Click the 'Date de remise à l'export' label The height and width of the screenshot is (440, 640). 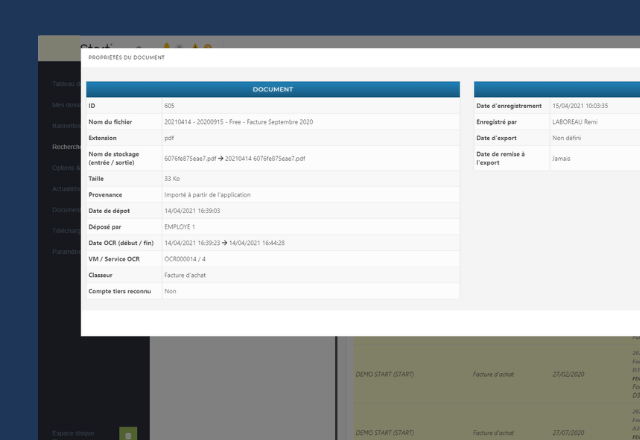(x=500, y=158)
